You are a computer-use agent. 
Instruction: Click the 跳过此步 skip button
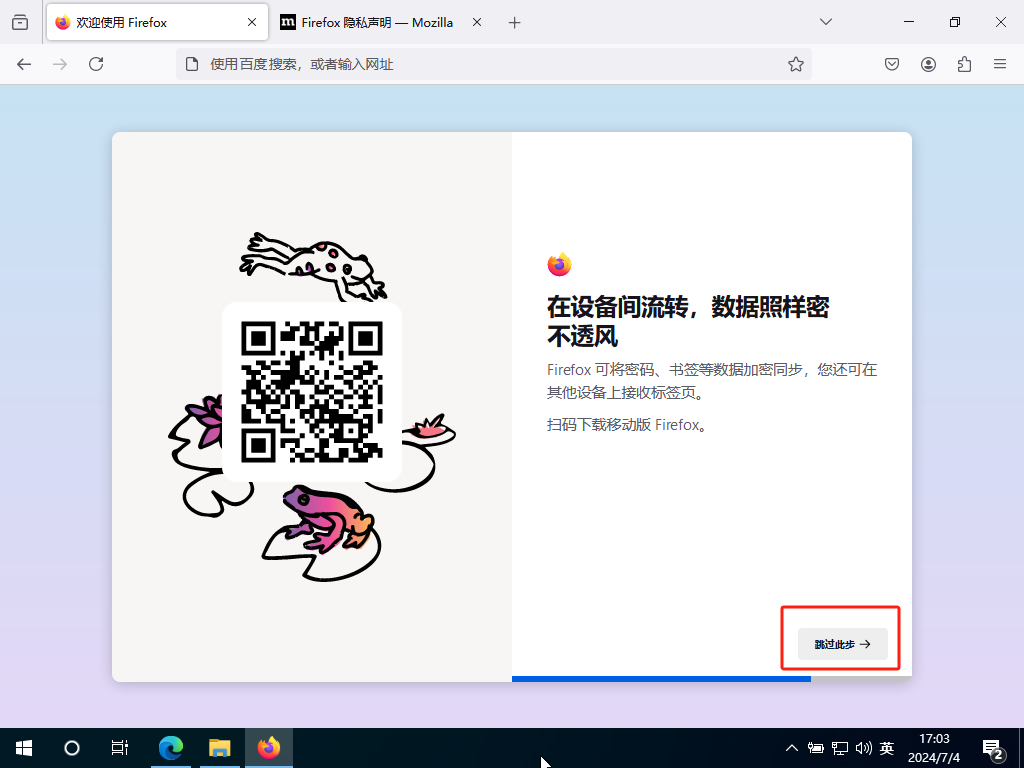click(841, 644)
